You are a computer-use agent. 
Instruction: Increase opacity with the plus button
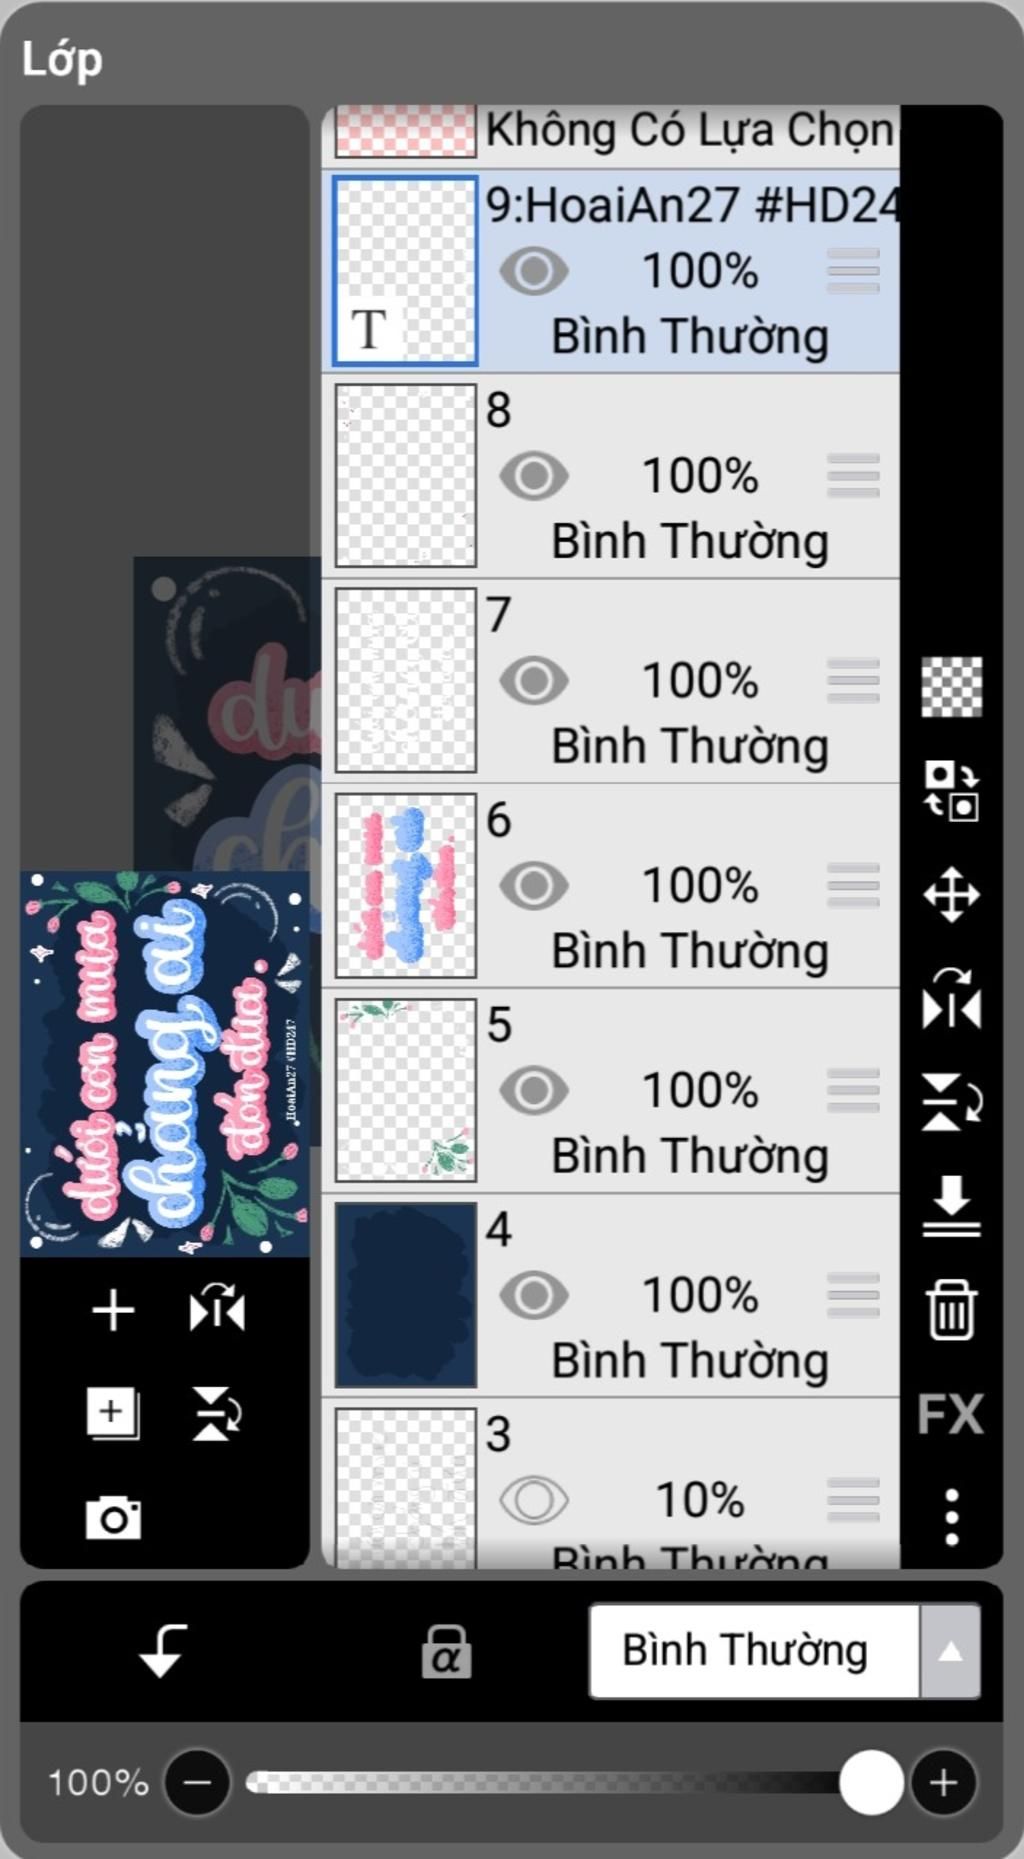coord(943,1782)
